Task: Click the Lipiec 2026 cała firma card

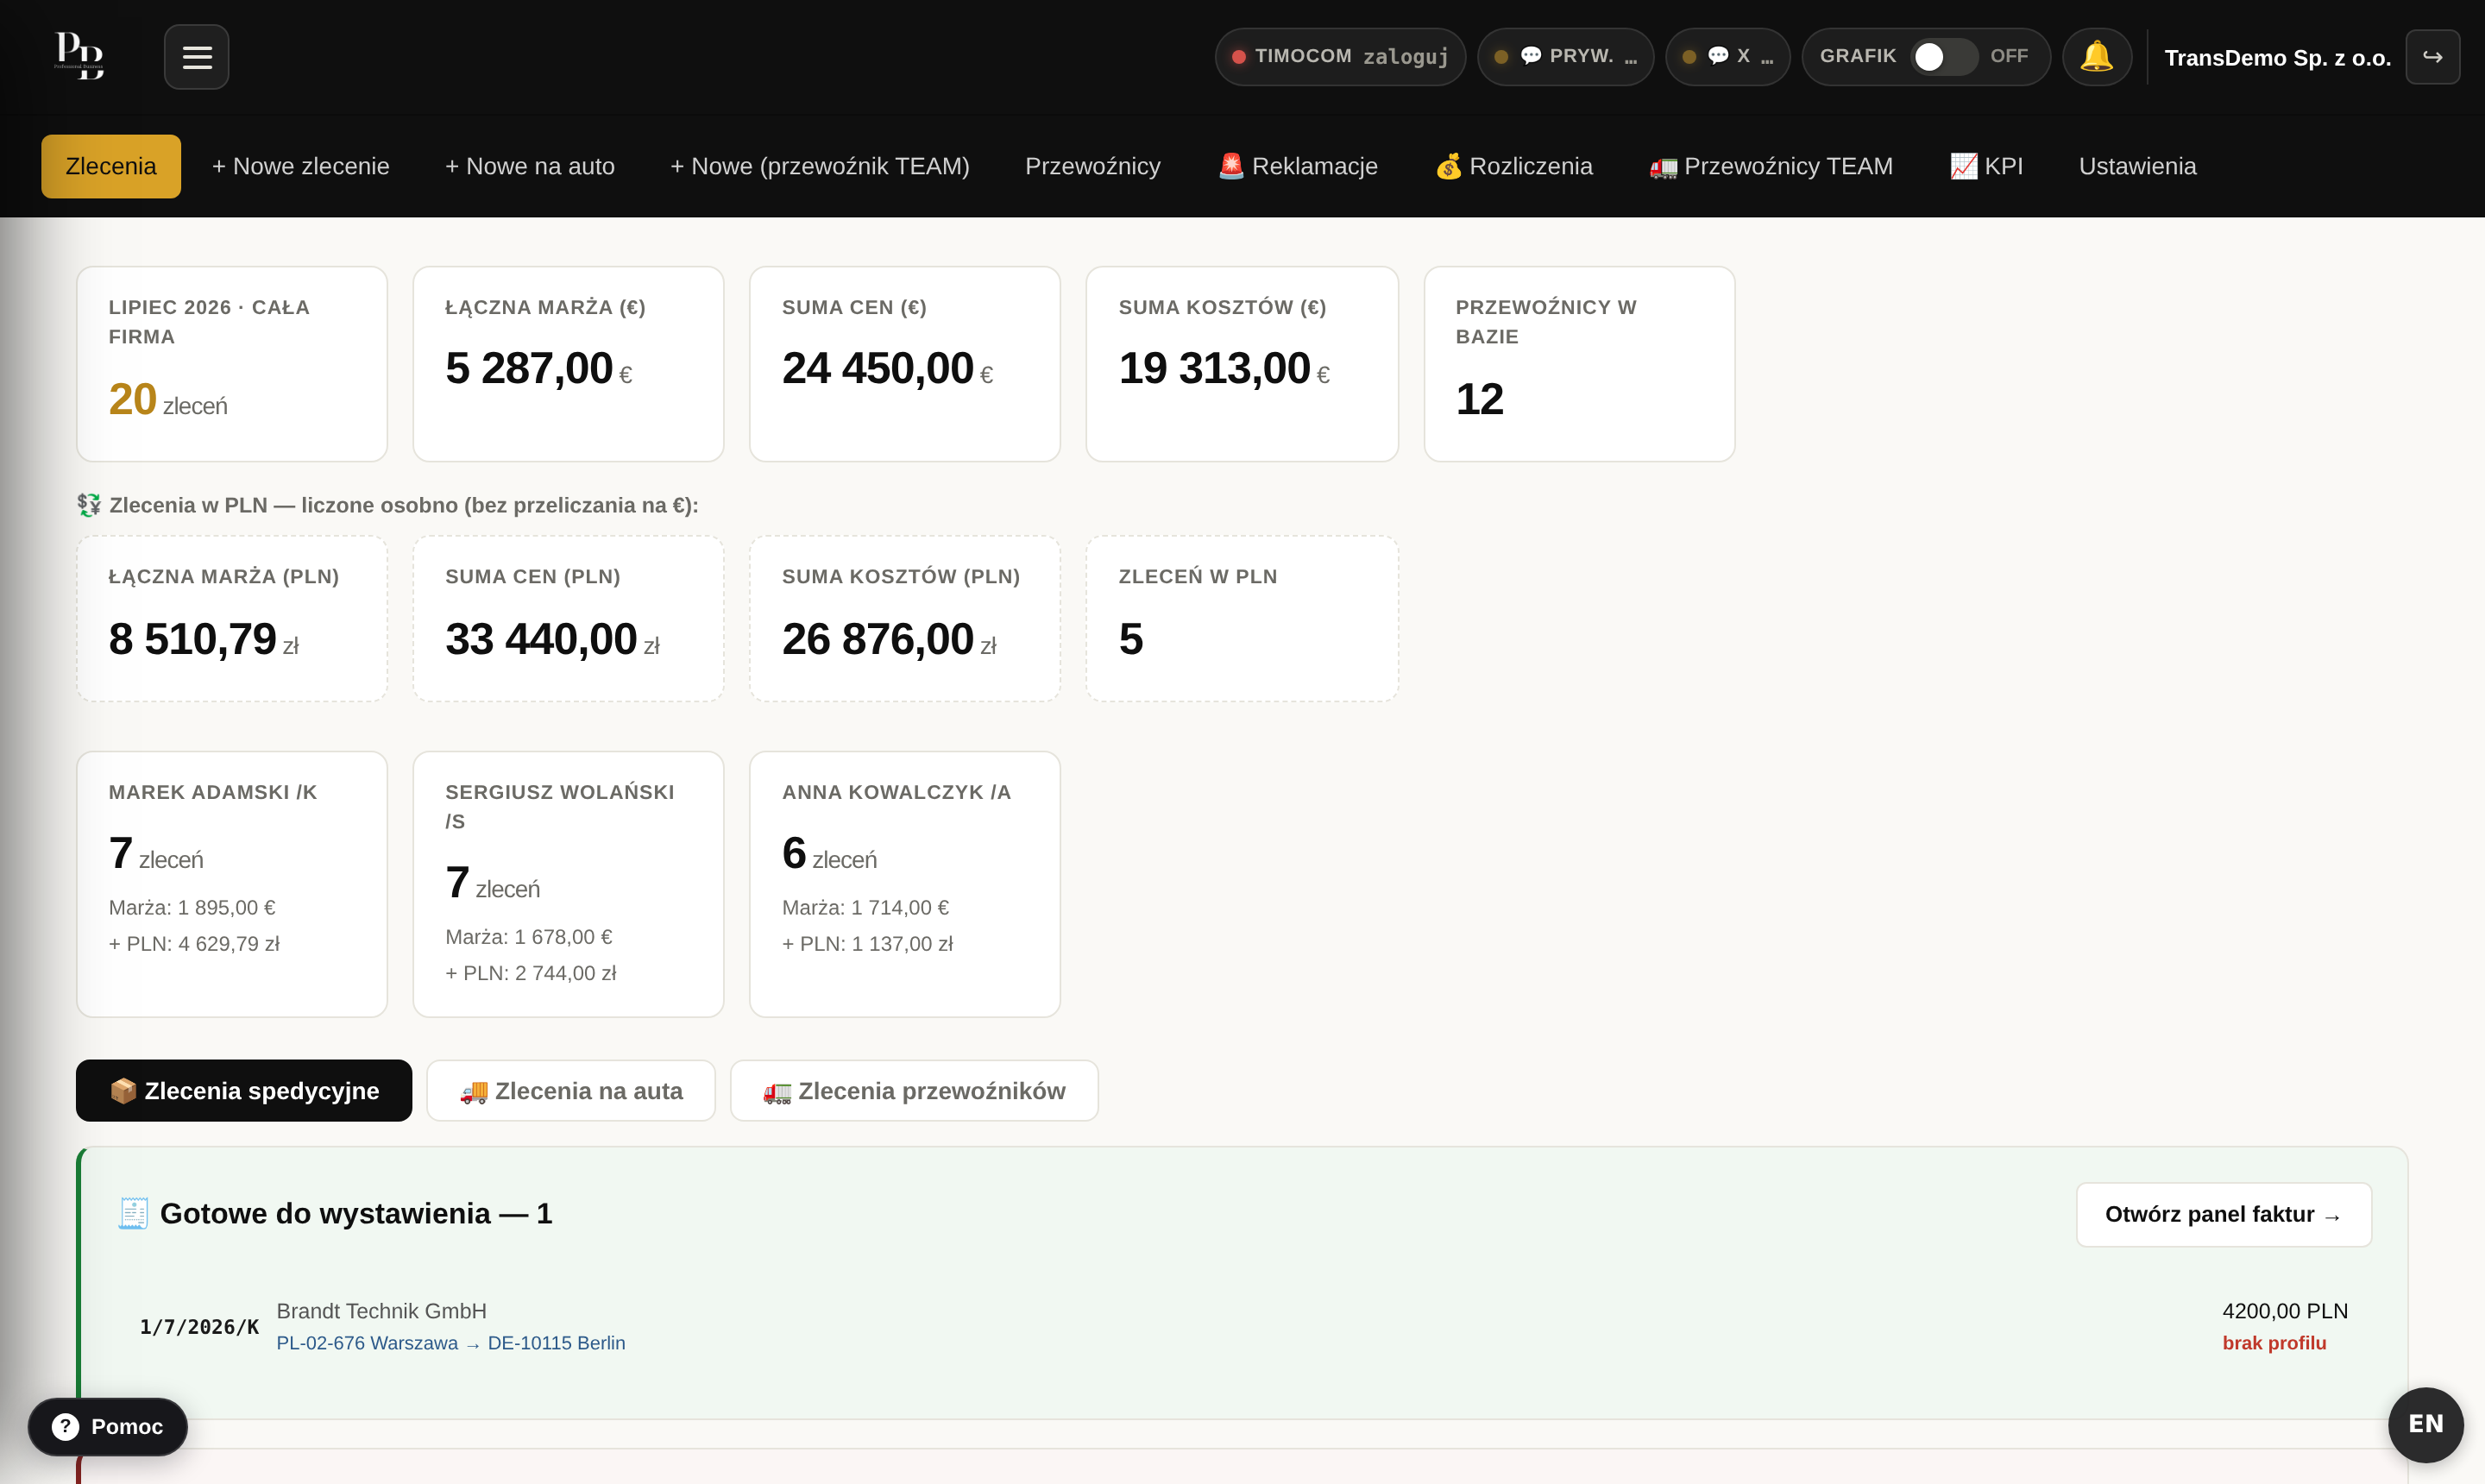Action: 232,364
